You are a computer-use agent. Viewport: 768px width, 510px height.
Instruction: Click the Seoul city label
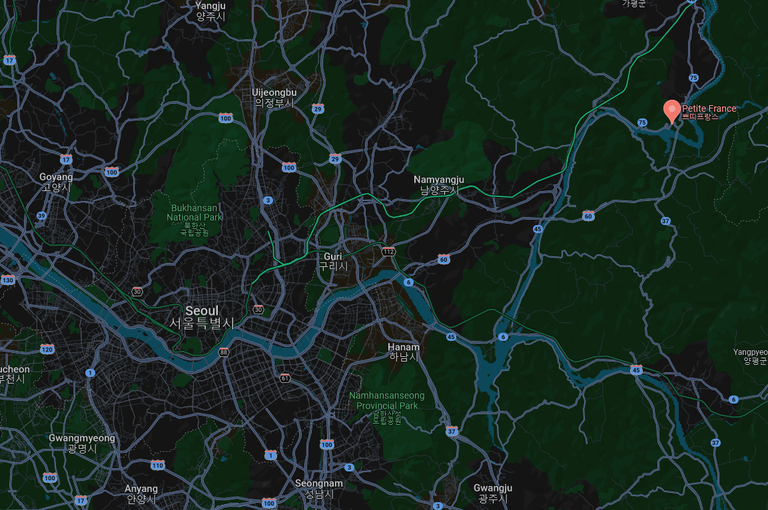pos(202,317)
